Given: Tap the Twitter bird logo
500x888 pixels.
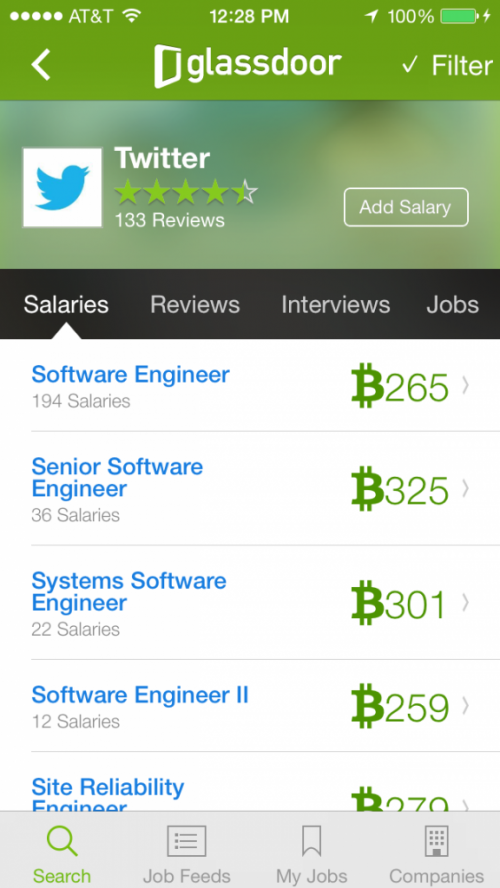Looking at the screenshot, I should 62,187.
